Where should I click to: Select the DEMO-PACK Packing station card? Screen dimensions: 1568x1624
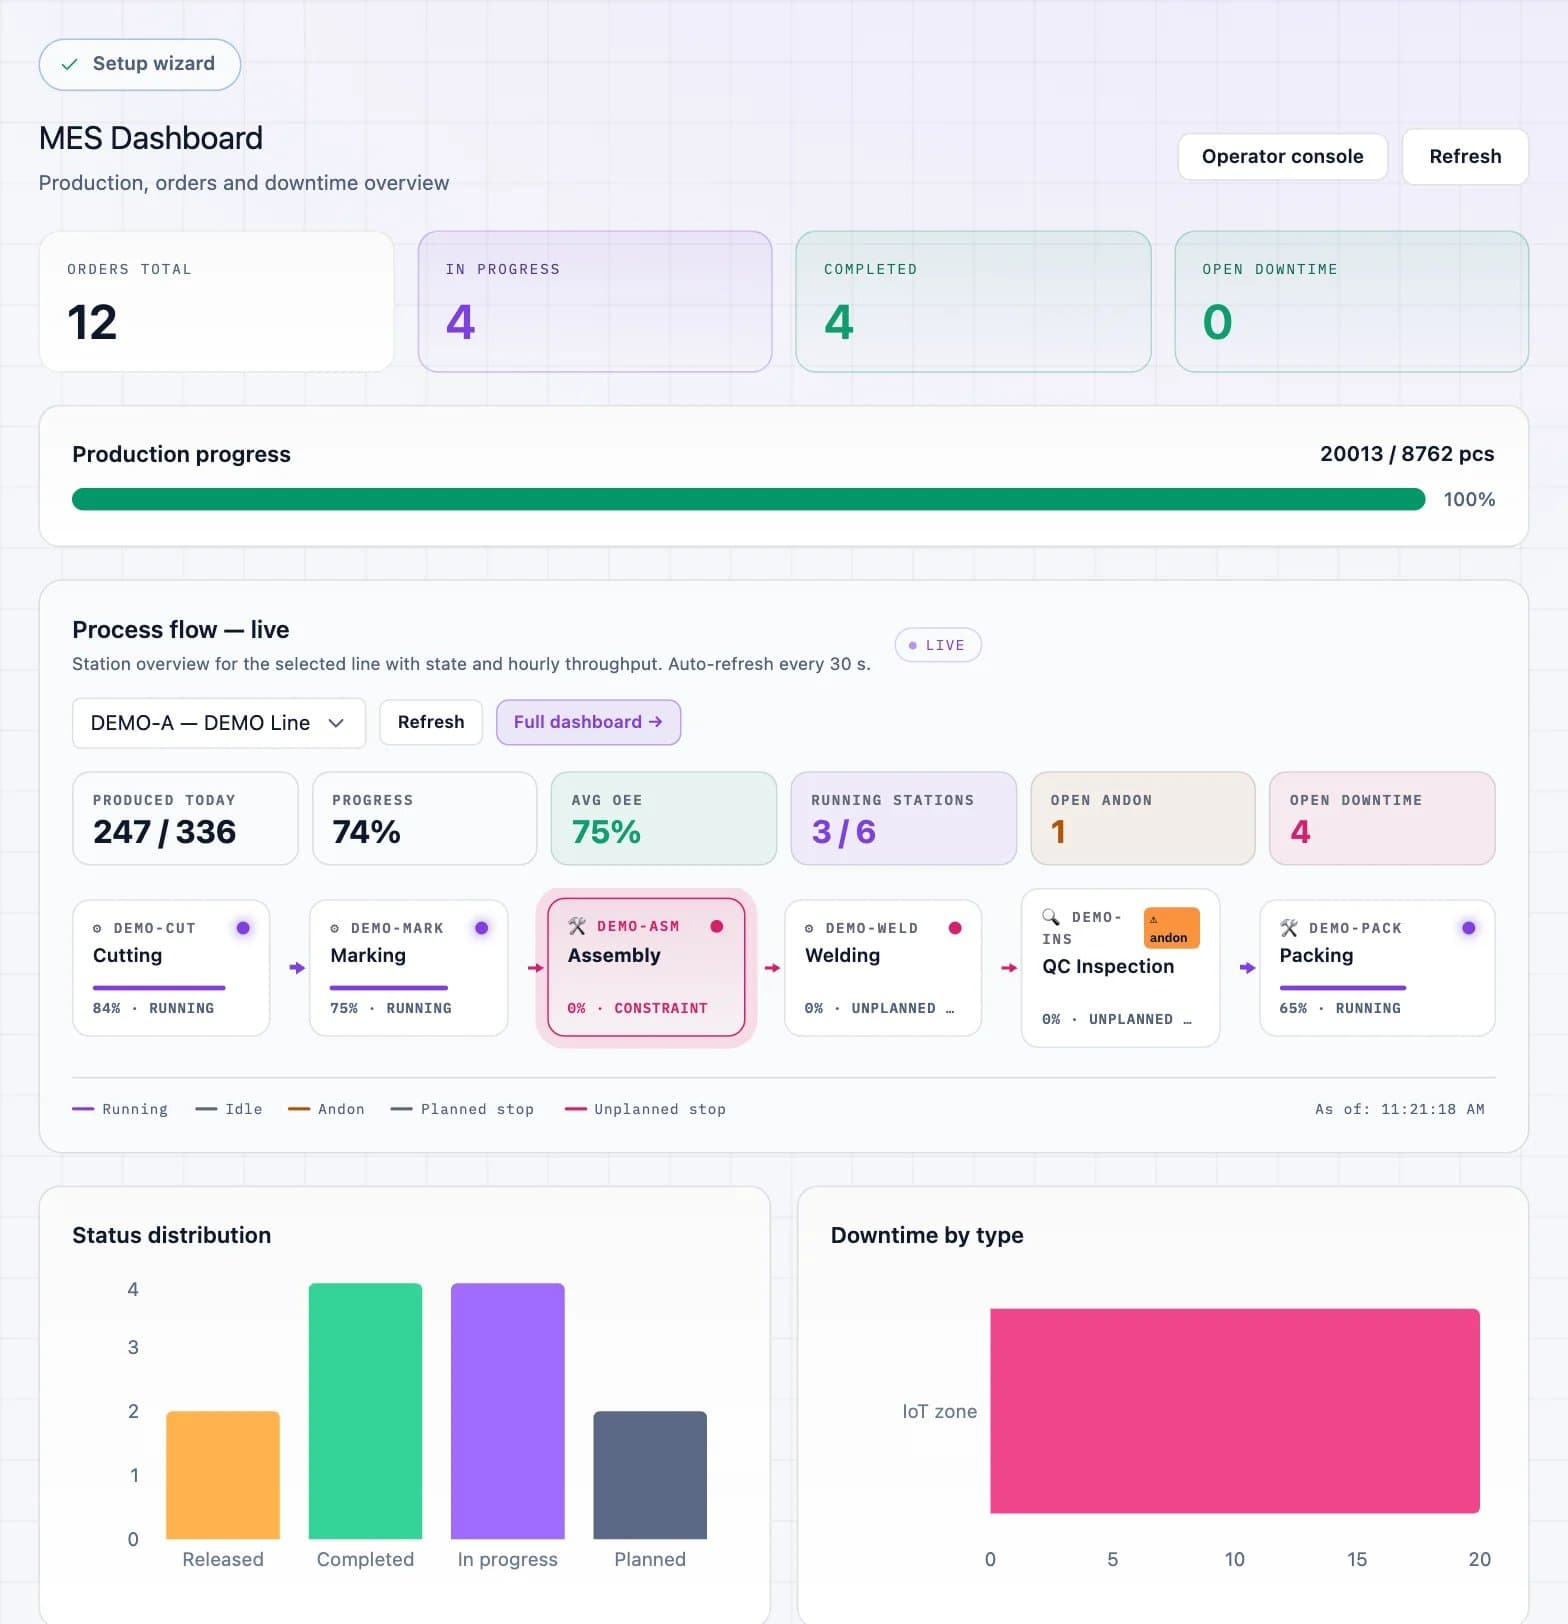[x=1377, y=968]
